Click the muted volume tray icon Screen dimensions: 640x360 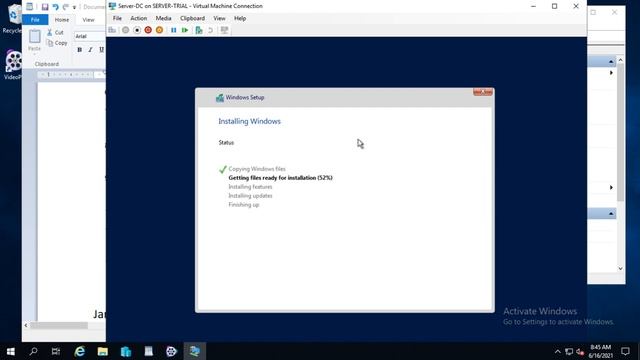pos(580,352)
